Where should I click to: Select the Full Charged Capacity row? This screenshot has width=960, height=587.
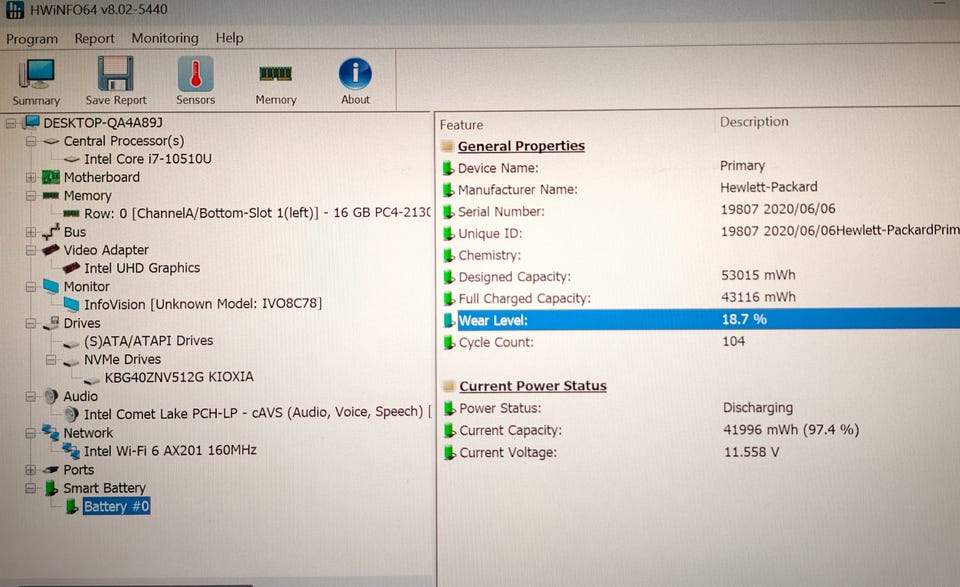(700, 298)
